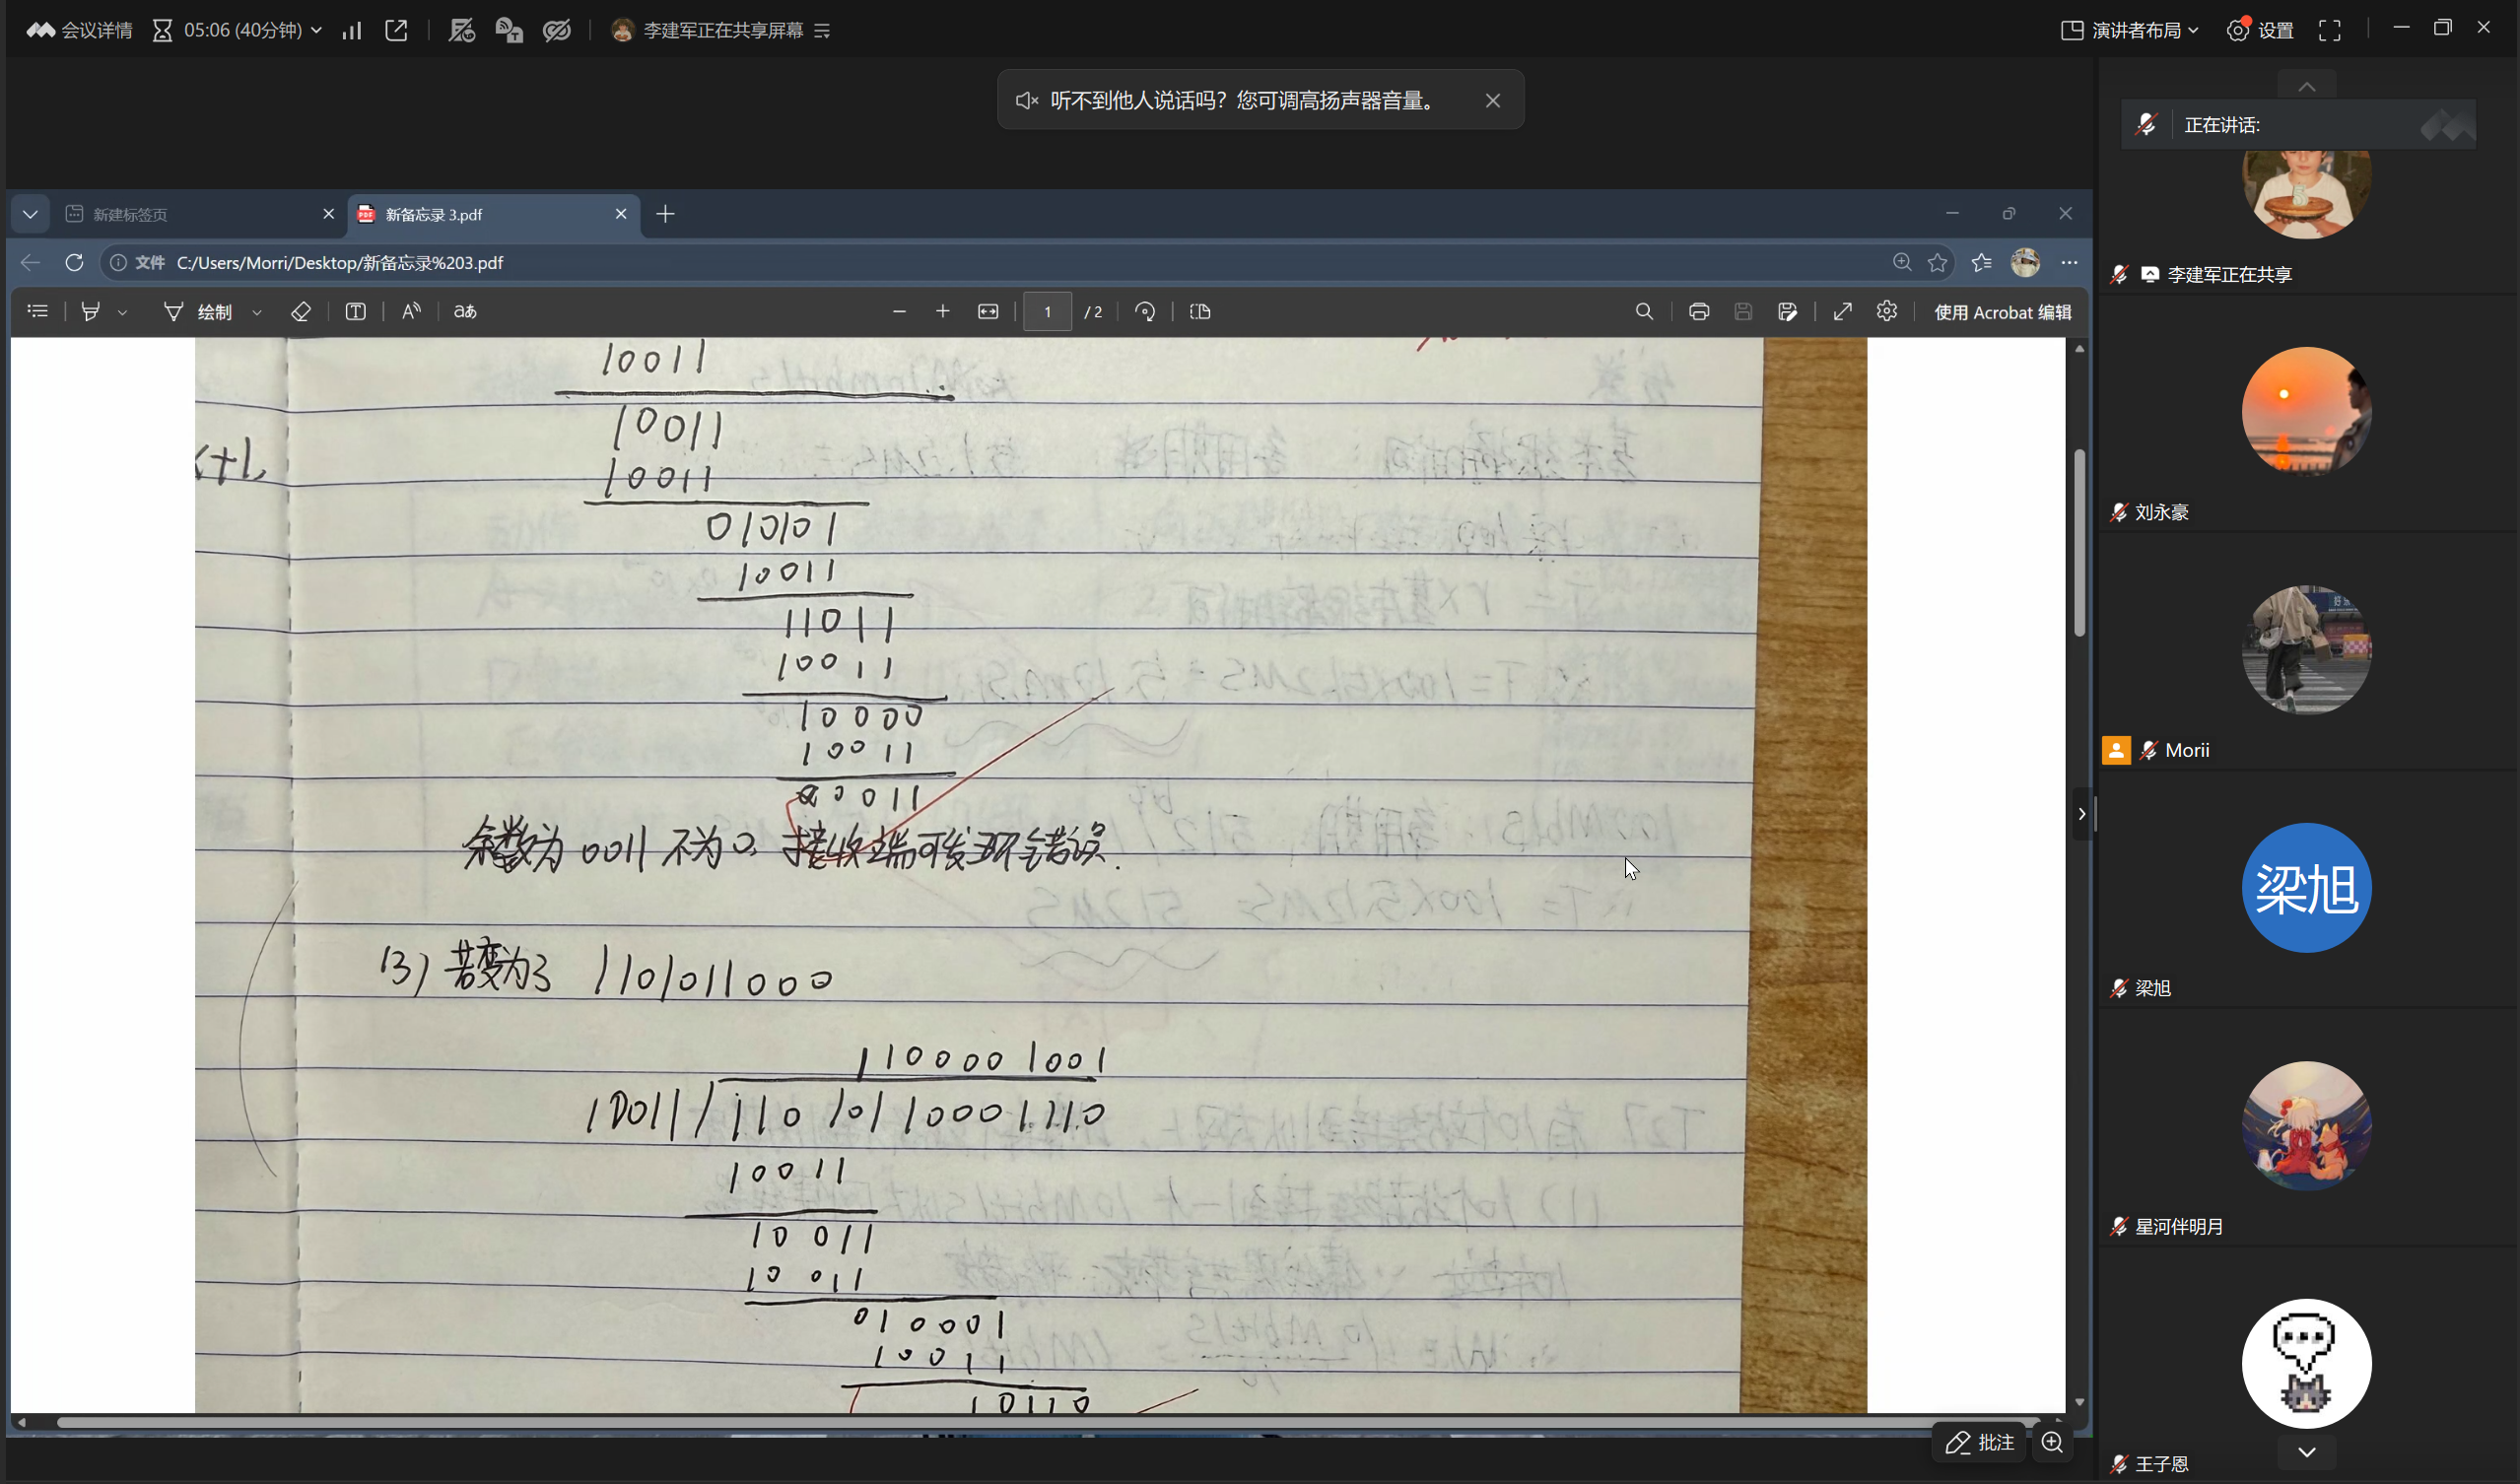The image size is (2520, 1484).
Task: Select the blue 梁旭 avatar
Action: click(x=2306, y=887)
